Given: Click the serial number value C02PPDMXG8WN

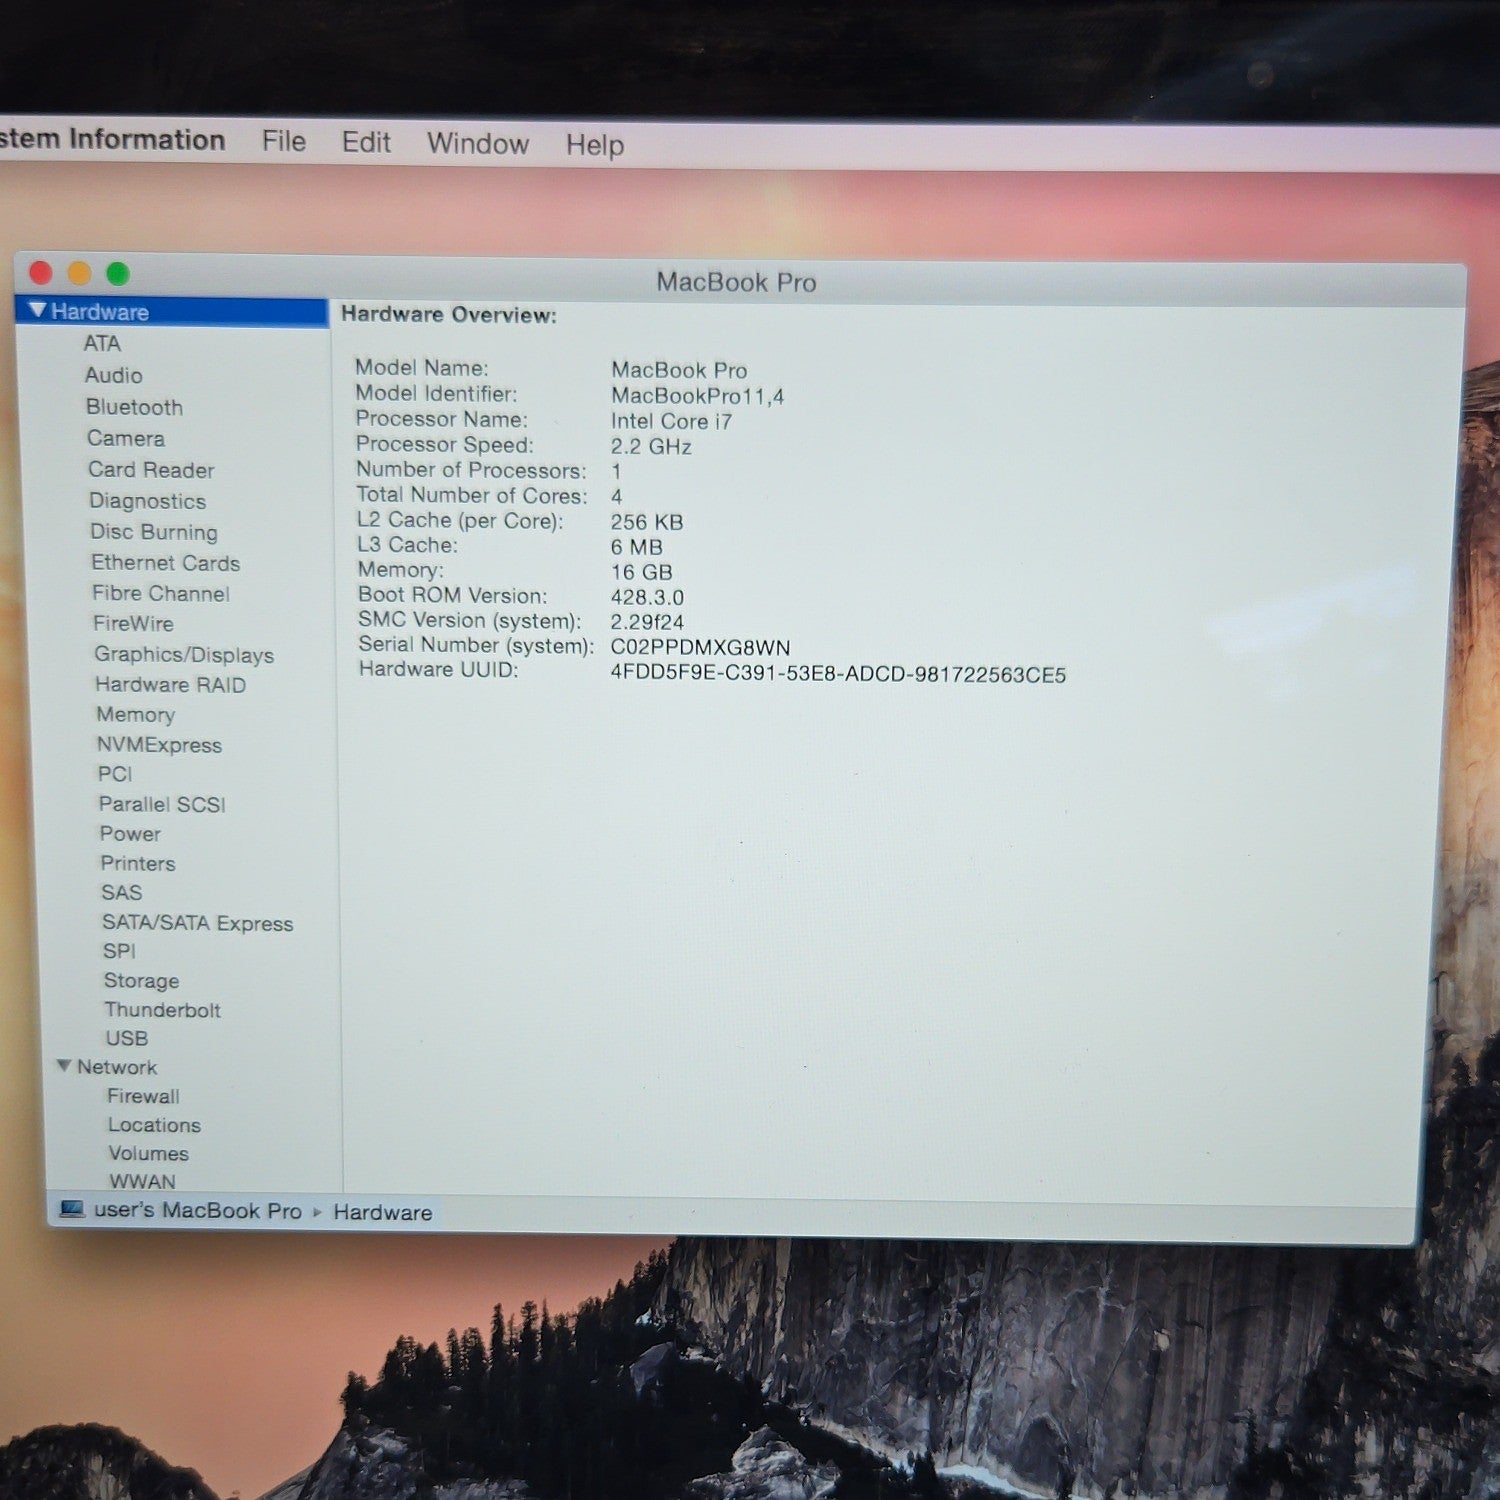Looking at the screenshot, I should (x=700, y=647).
